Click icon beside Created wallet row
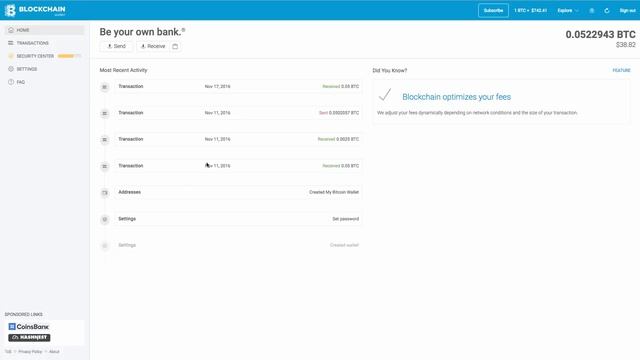Viewport: 640px width, 360px height. tap(105, 246)
